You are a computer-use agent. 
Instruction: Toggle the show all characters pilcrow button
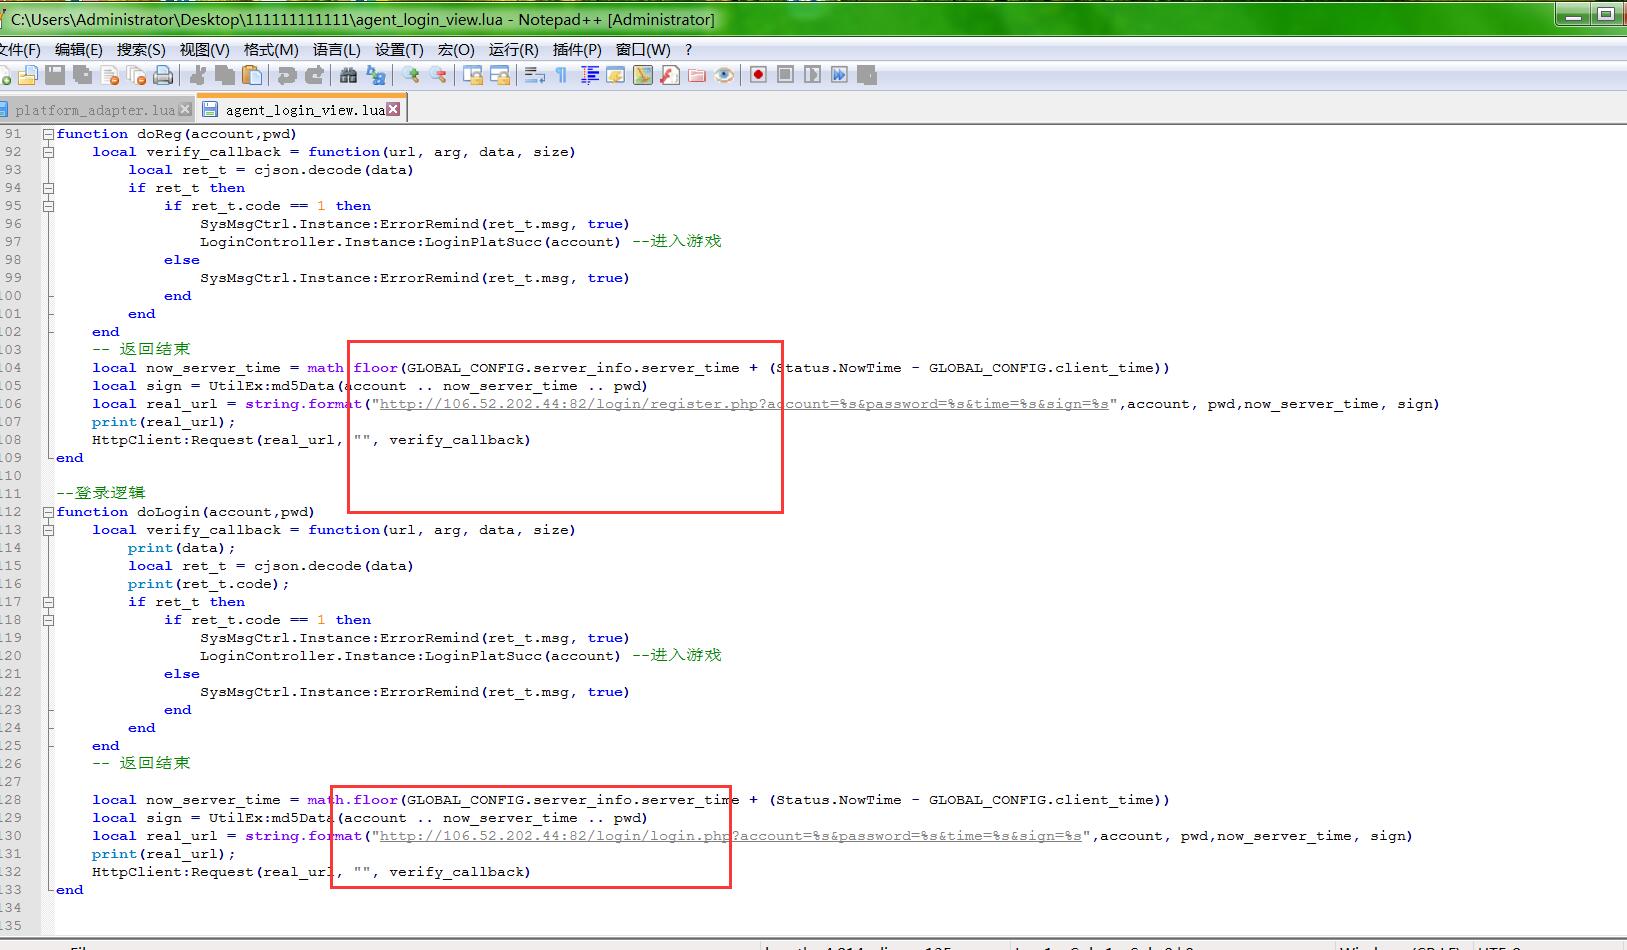[x=561, y=75]
